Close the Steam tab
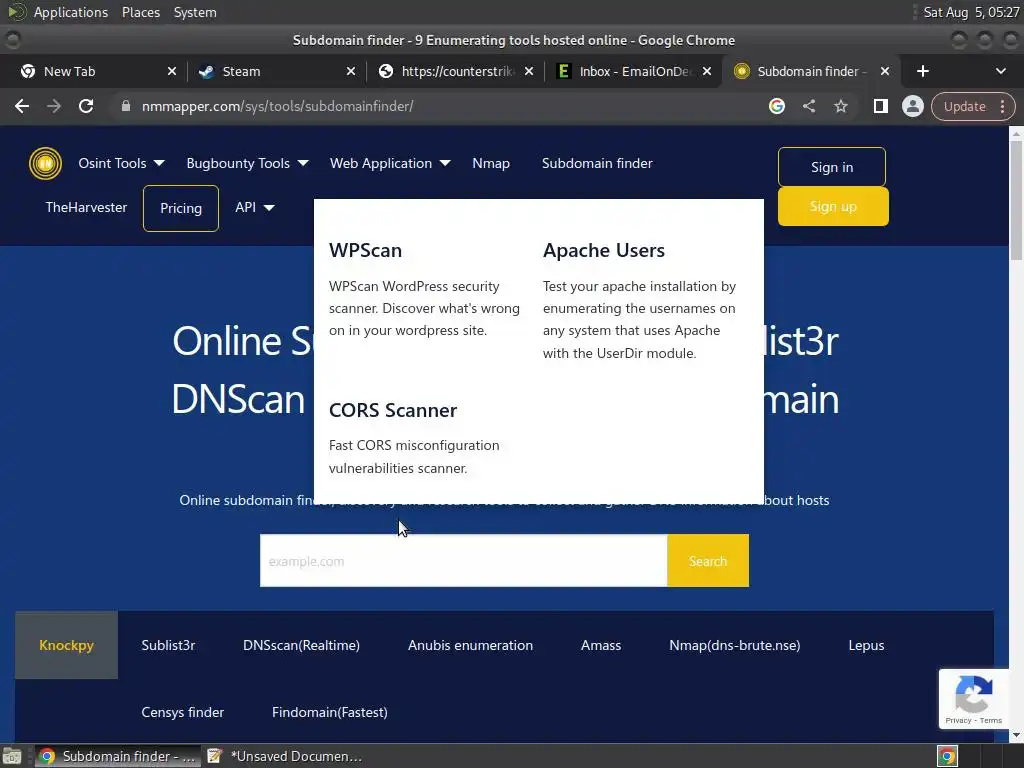 click(351, 71)
